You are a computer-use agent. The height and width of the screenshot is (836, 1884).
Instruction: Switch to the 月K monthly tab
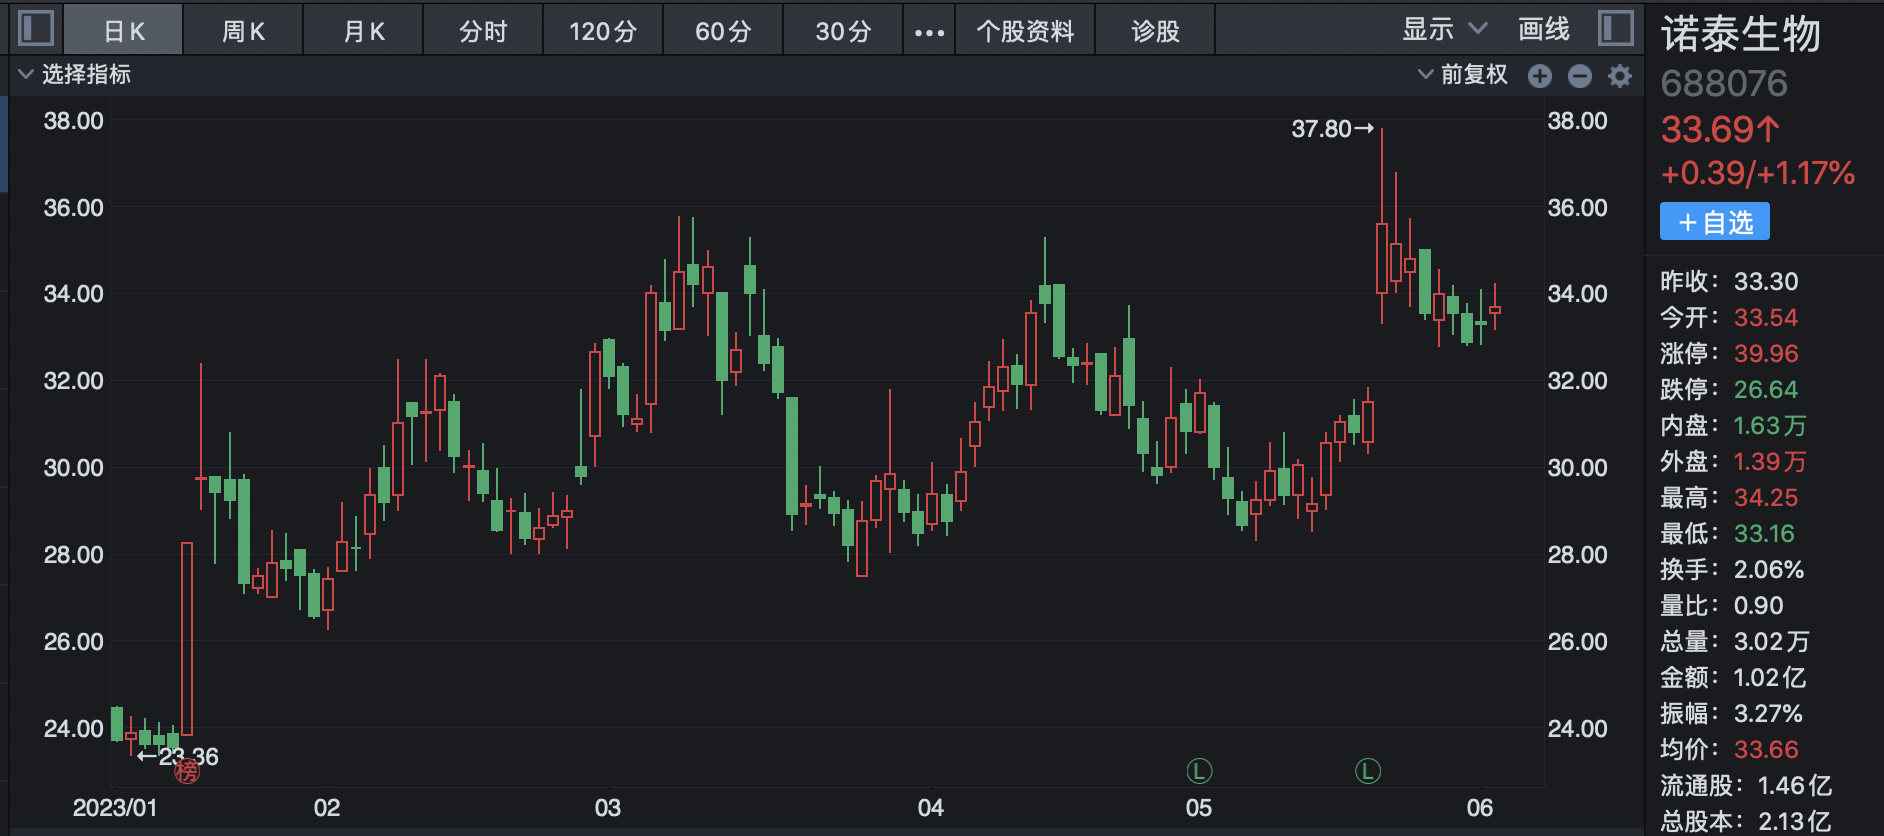(x=363, y=31)
